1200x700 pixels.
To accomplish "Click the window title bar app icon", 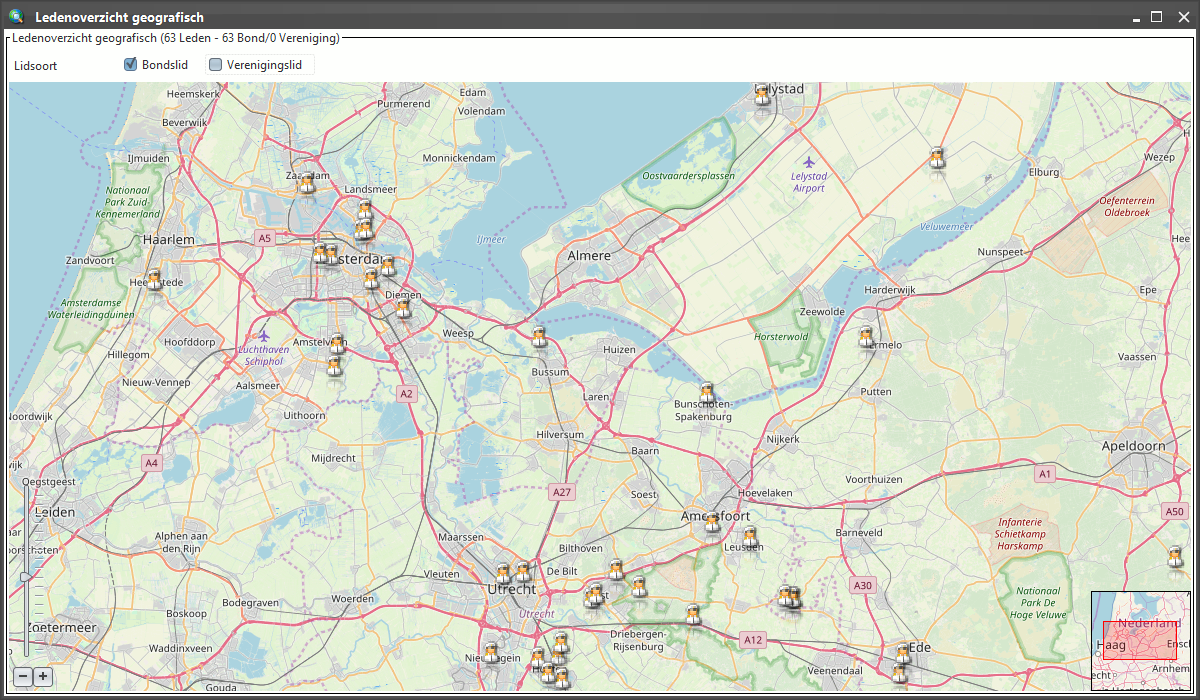I will (16, 16).
